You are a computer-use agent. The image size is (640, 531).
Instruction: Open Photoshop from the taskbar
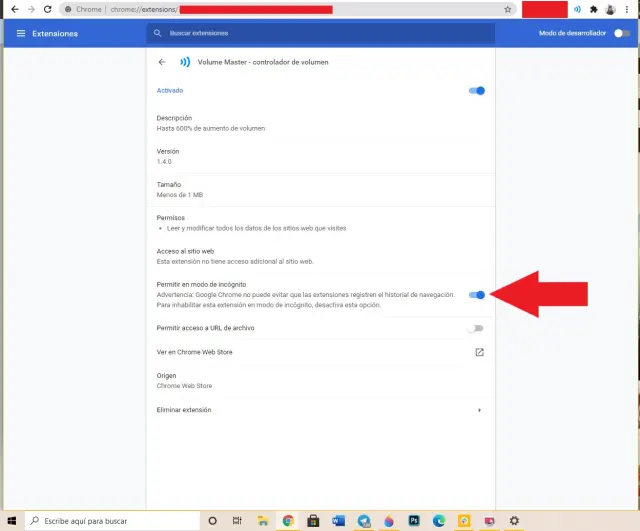click(x=414, y=521)
